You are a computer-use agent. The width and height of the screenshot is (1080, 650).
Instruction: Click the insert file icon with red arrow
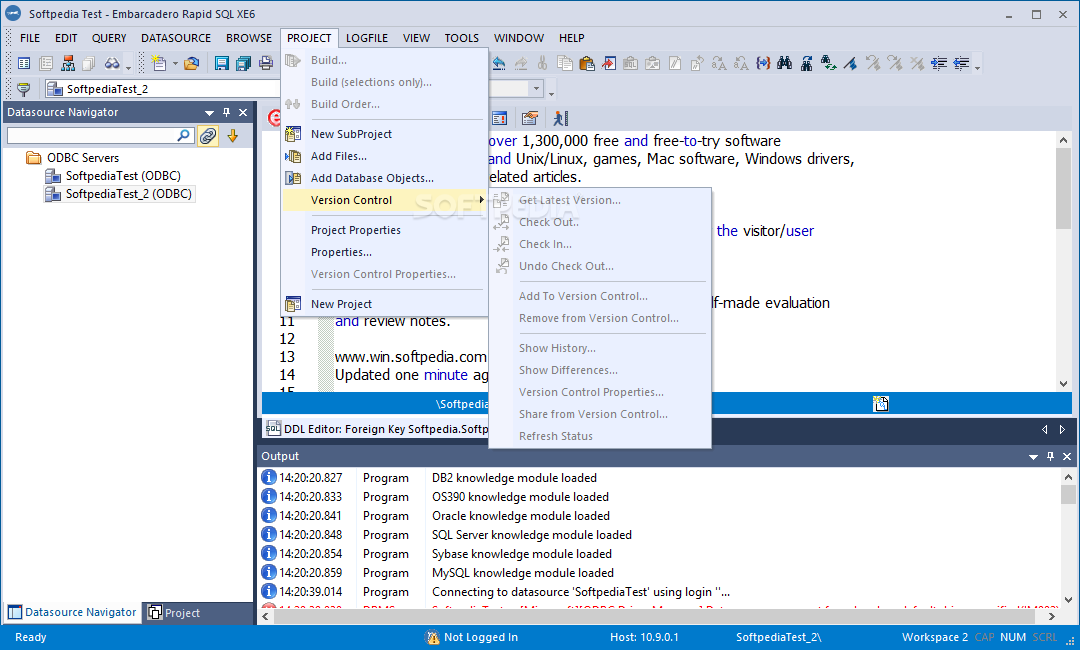(x=609, y=64)
